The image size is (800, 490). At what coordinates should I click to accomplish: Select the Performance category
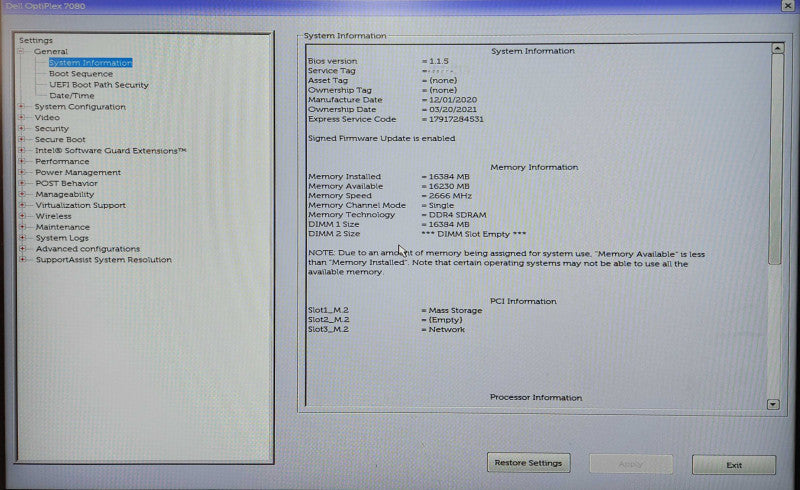coord(62,161)
